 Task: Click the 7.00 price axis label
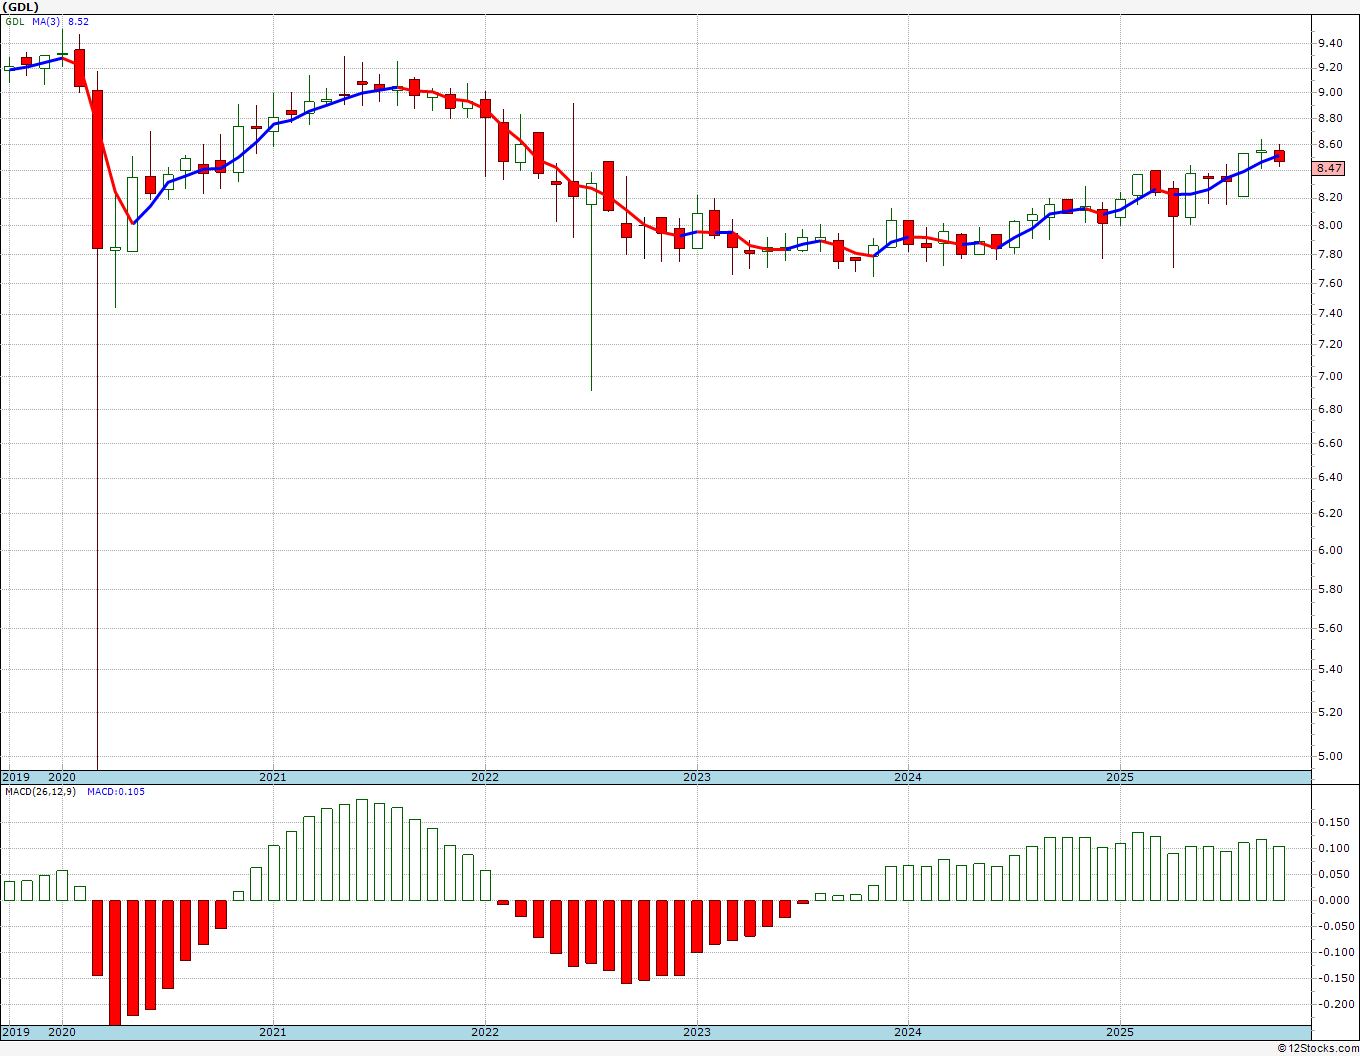pyautogui.click(x=1330, y=376)
